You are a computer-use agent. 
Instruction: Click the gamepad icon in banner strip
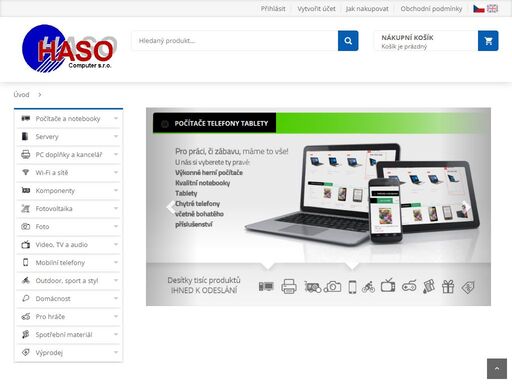pos(409,286)
